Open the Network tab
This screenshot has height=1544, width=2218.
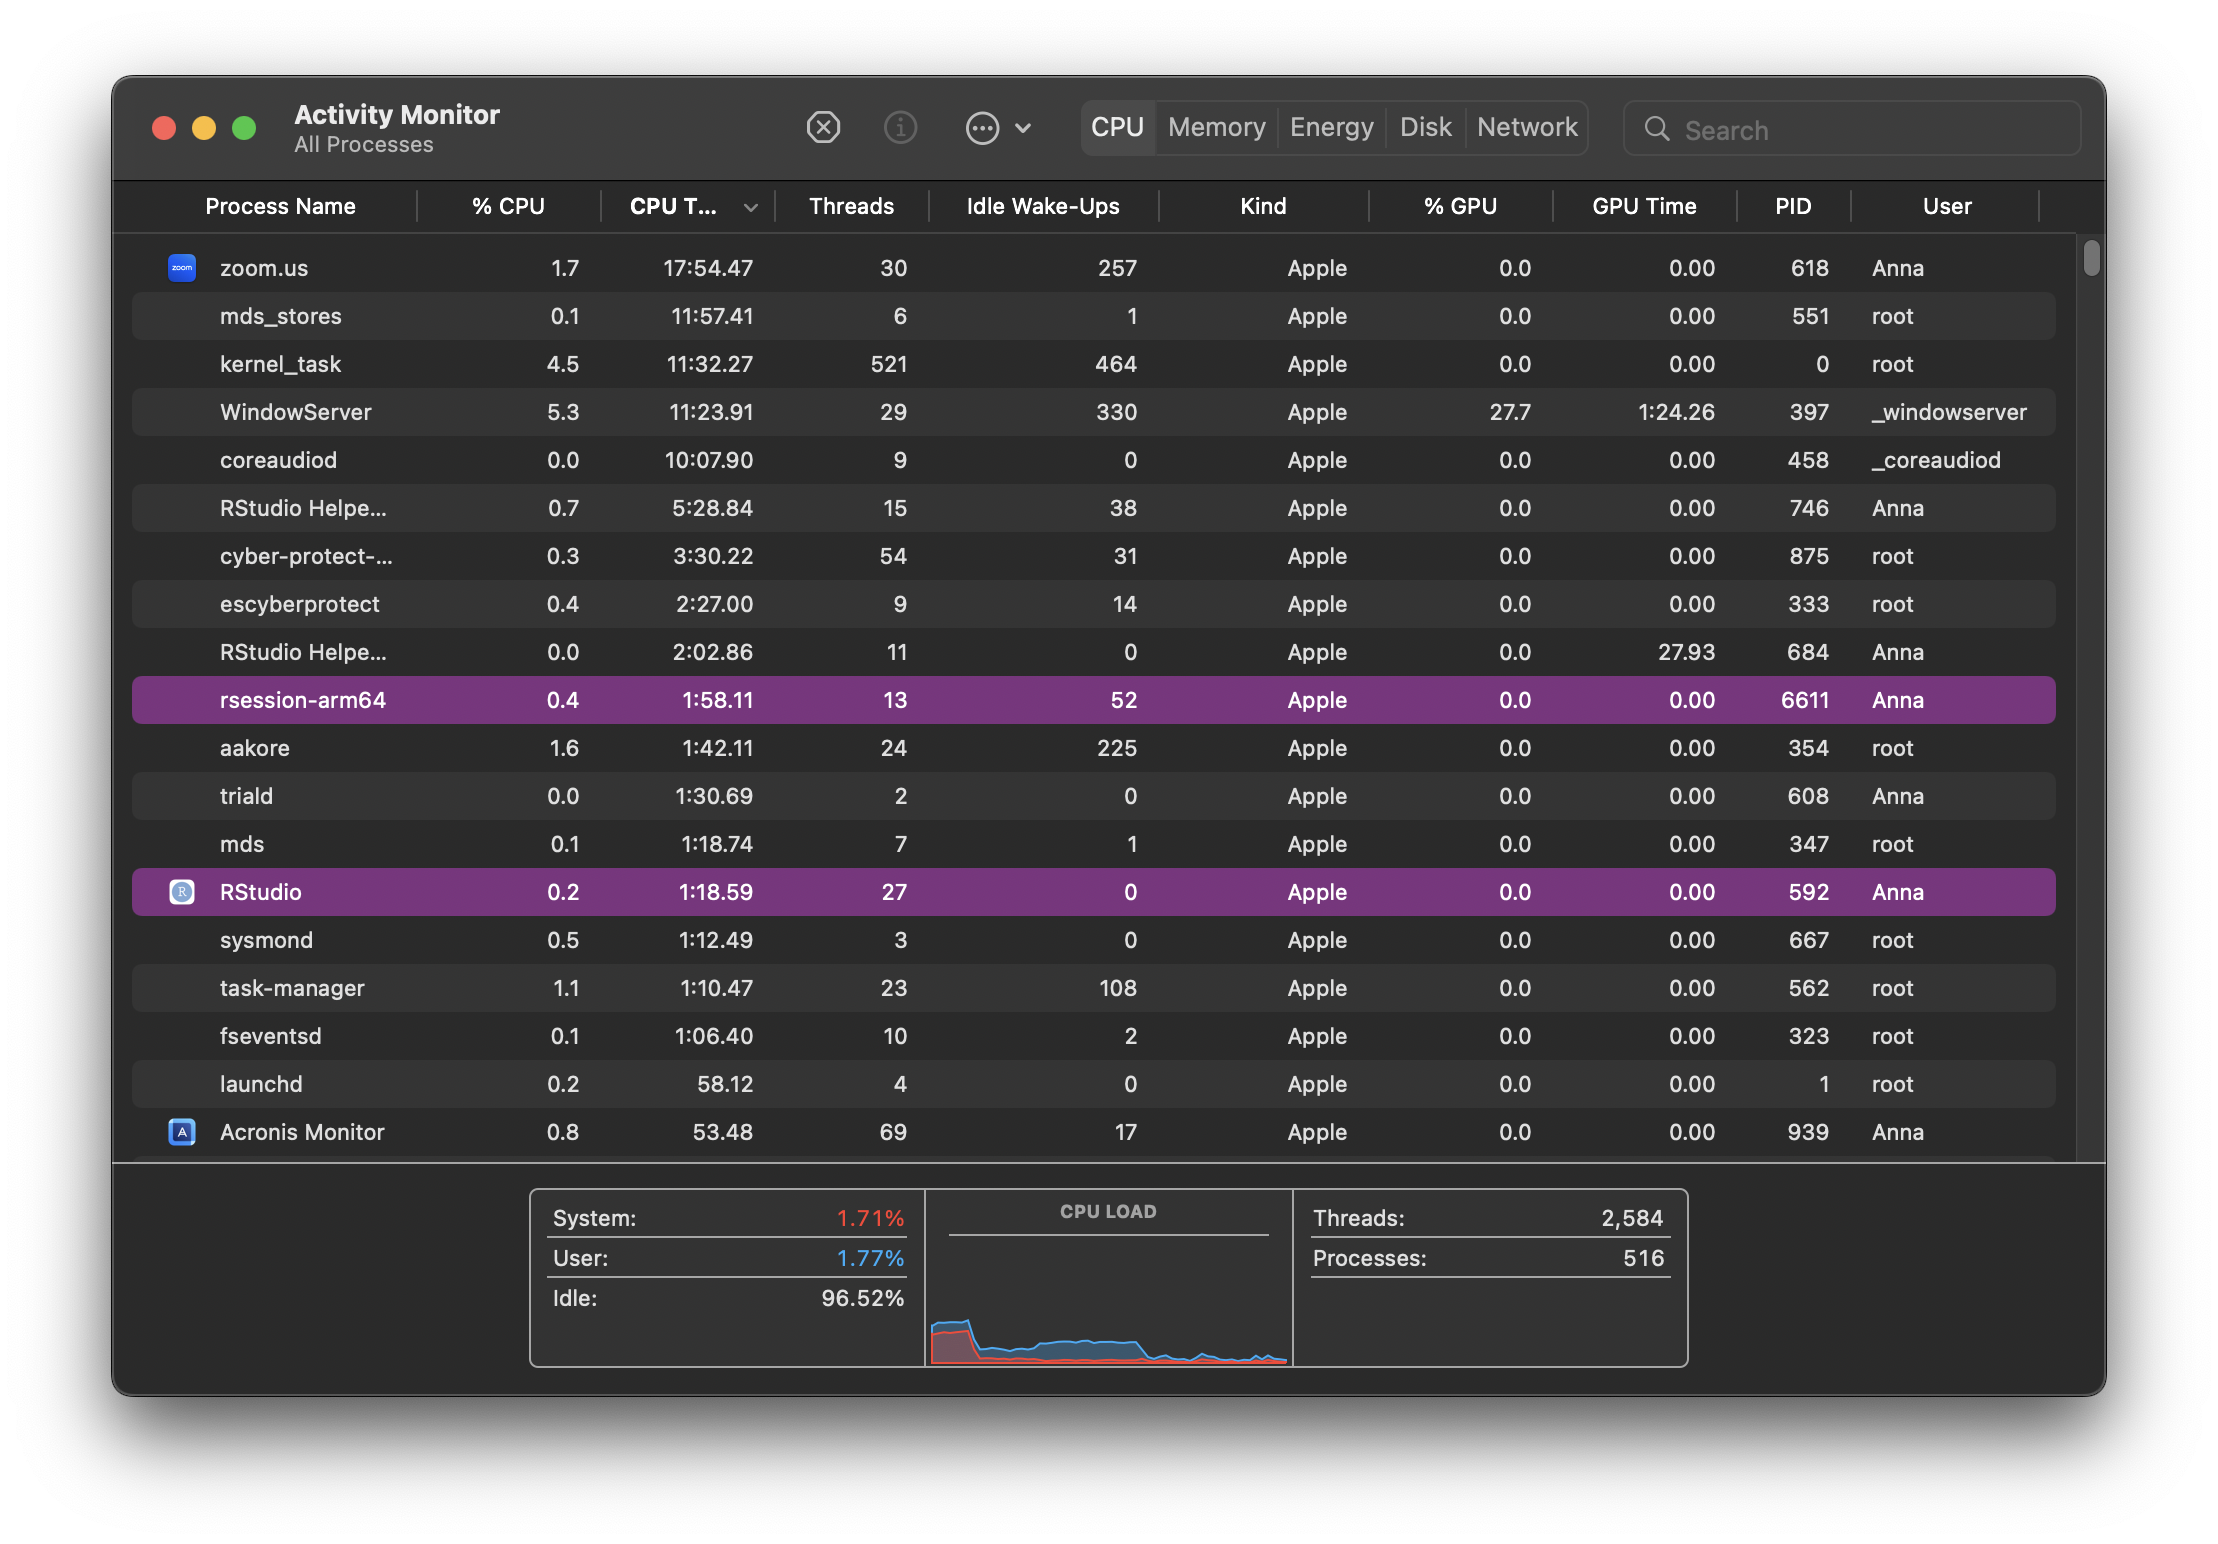1526,128
